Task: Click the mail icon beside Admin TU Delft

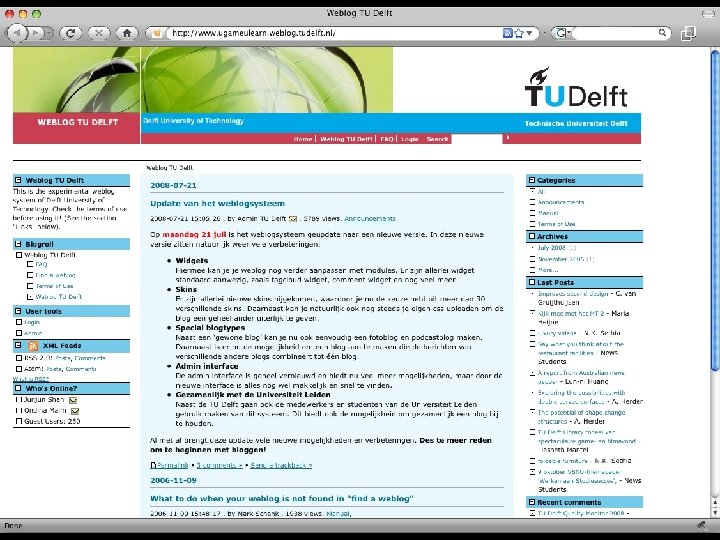Action: coord(293,219)
